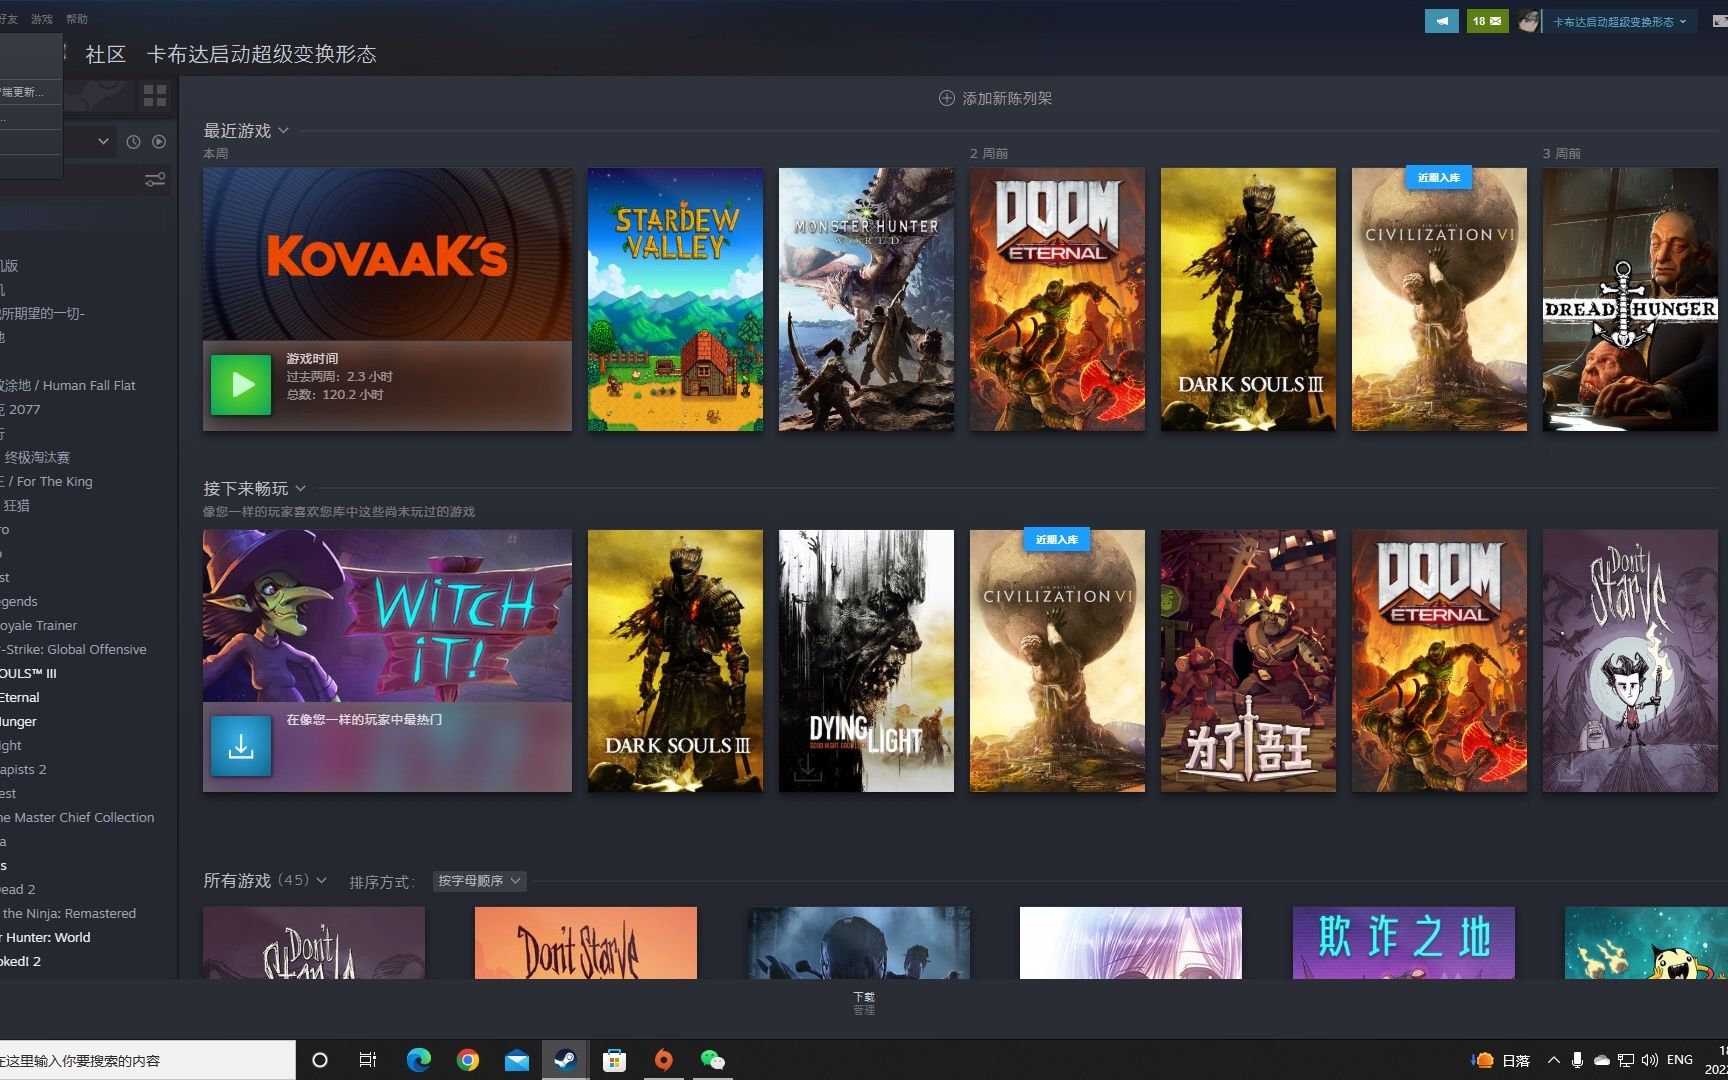Open Task View on the taskbar

368,1060
